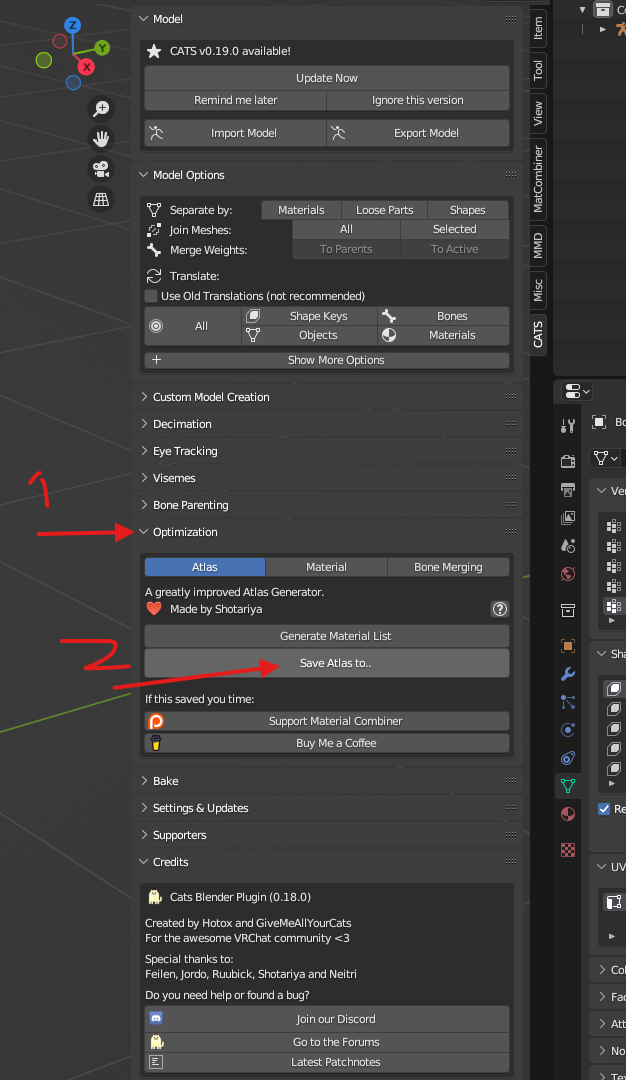Click Generate Material List
Viewport: 626px width, 1080px height.
(x=327, y=636)
